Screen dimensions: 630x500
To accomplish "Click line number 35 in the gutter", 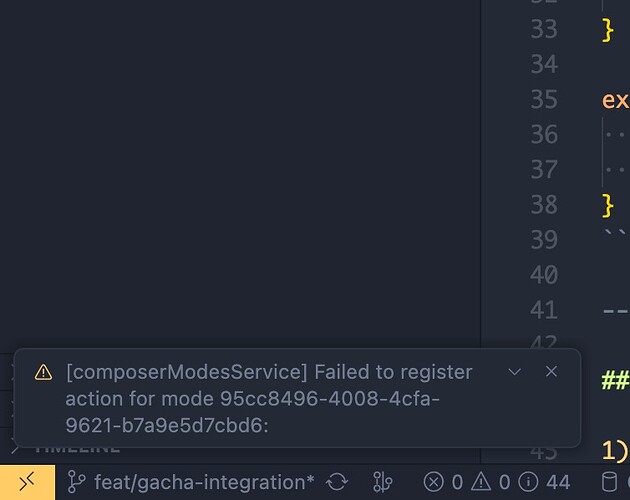I will tap(543, 99).
